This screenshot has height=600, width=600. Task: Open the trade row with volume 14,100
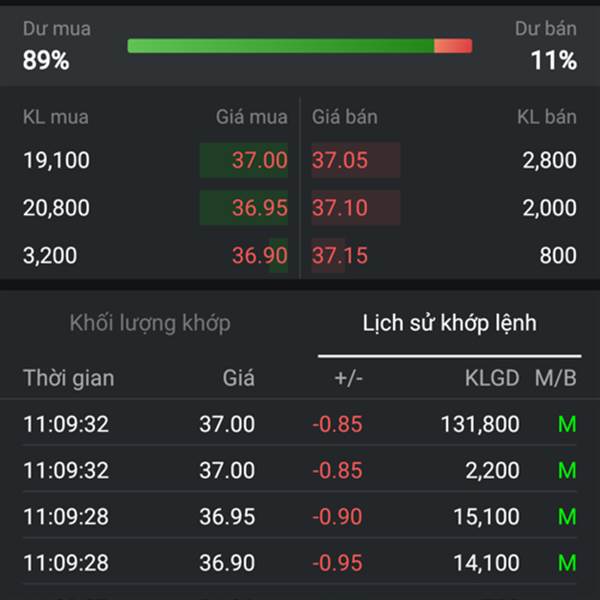pos(300,563)
